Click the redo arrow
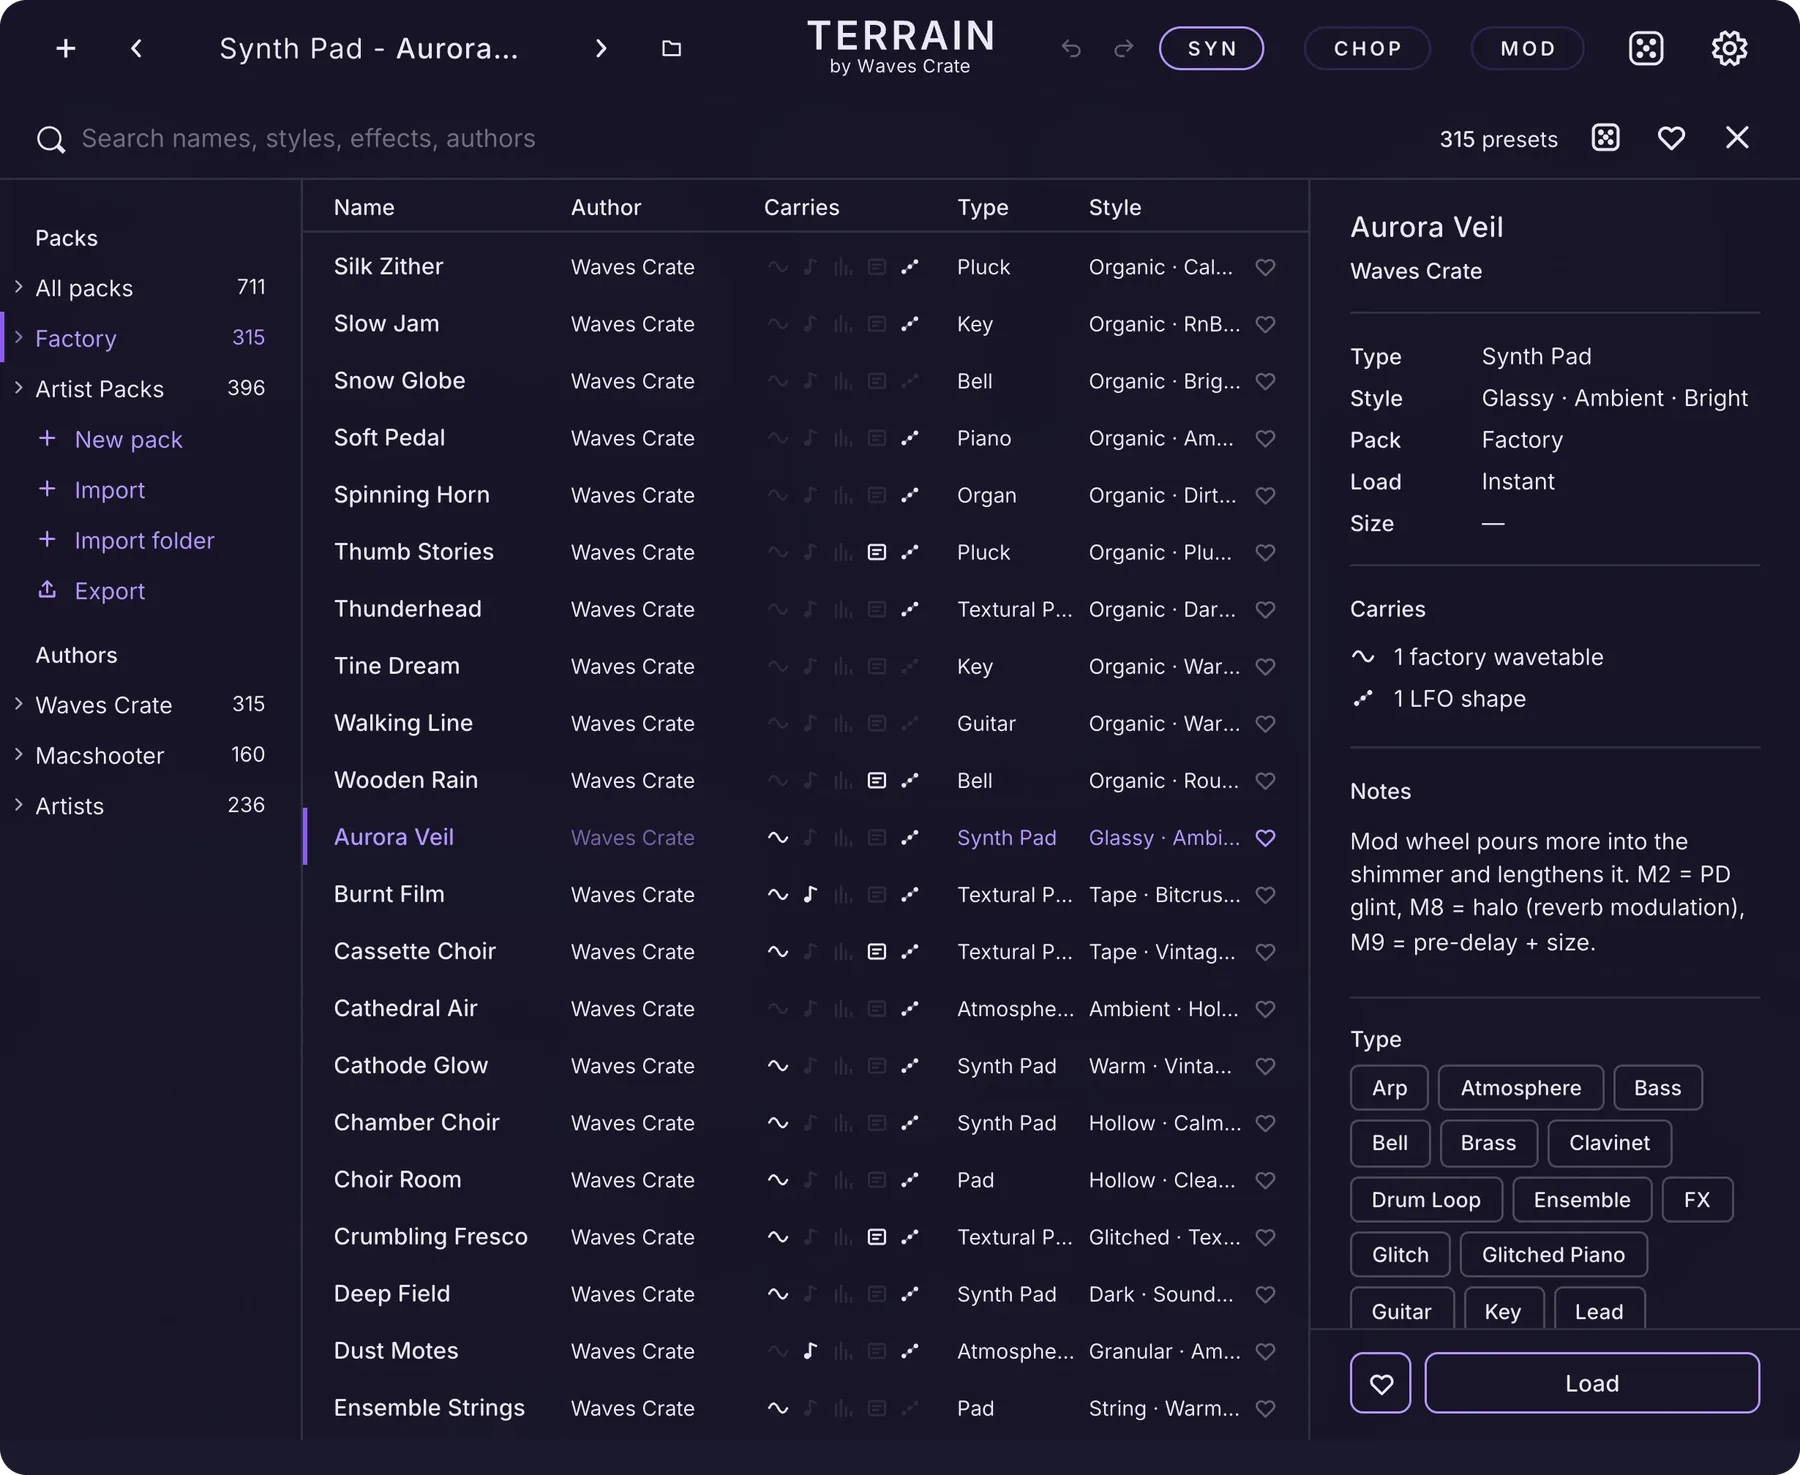Viewport: 1800px width, 1475px height. point(1124,48)
